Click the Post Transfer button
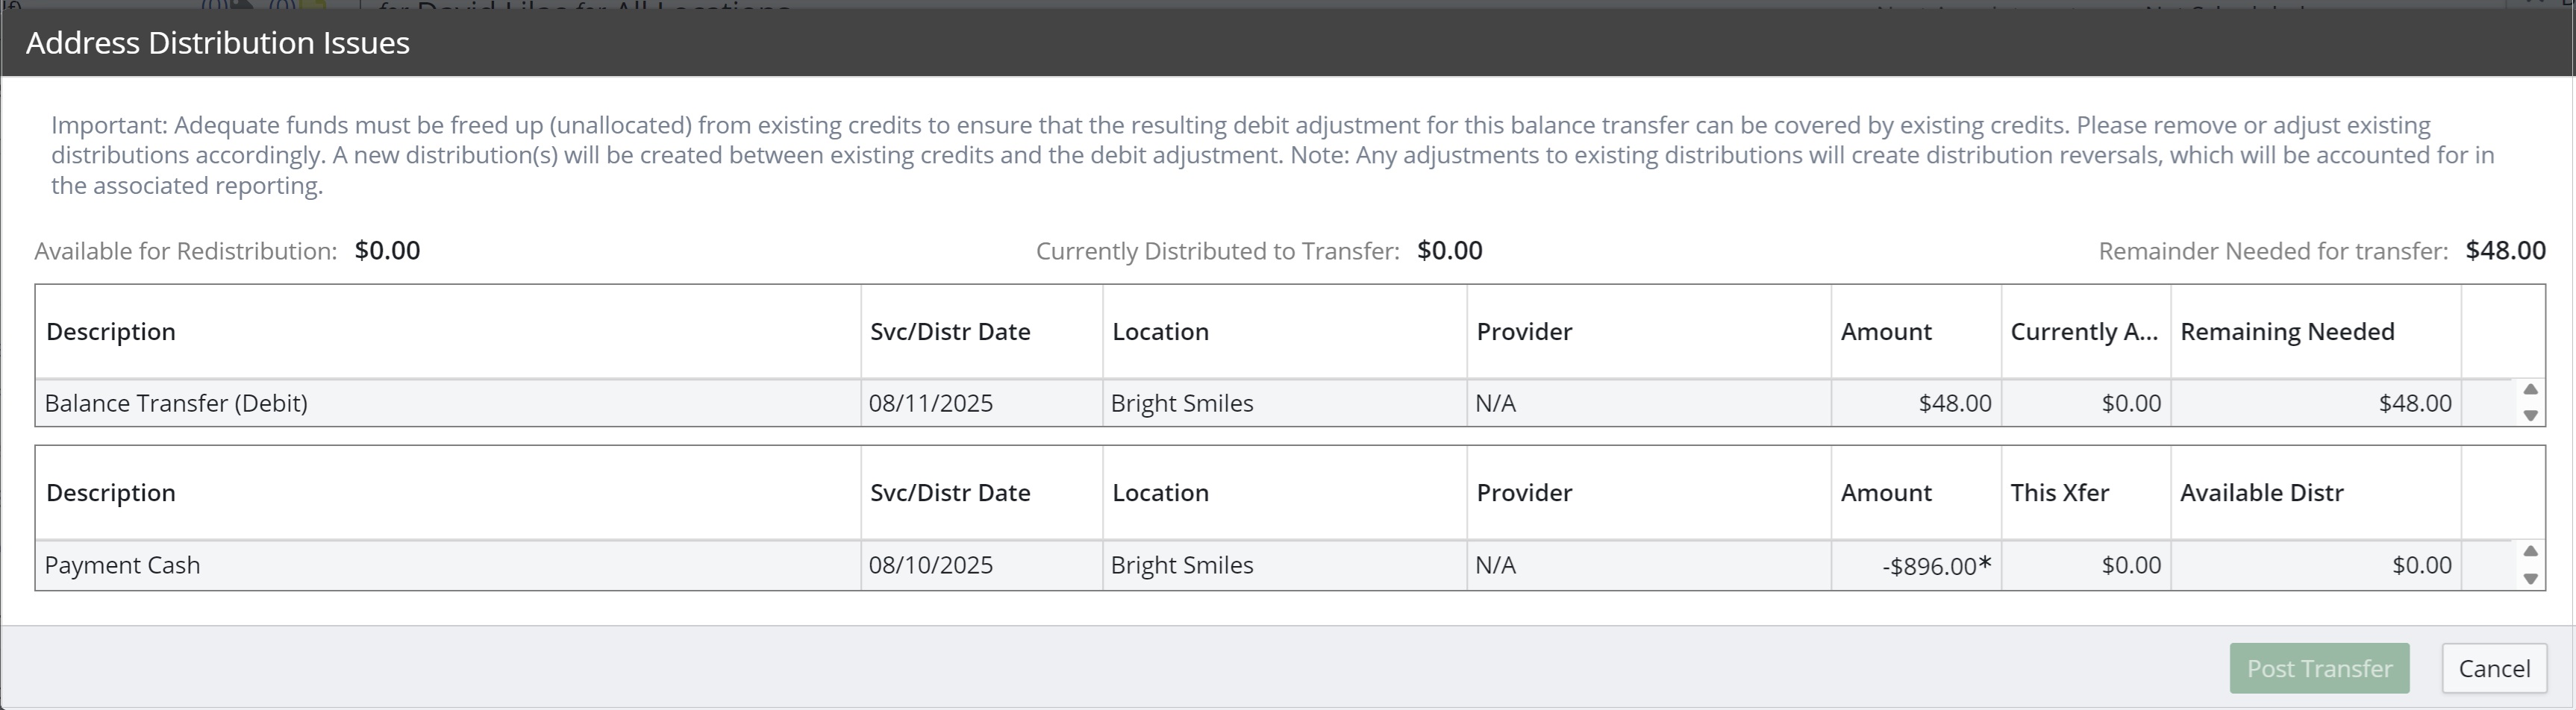 [2318, 668]
